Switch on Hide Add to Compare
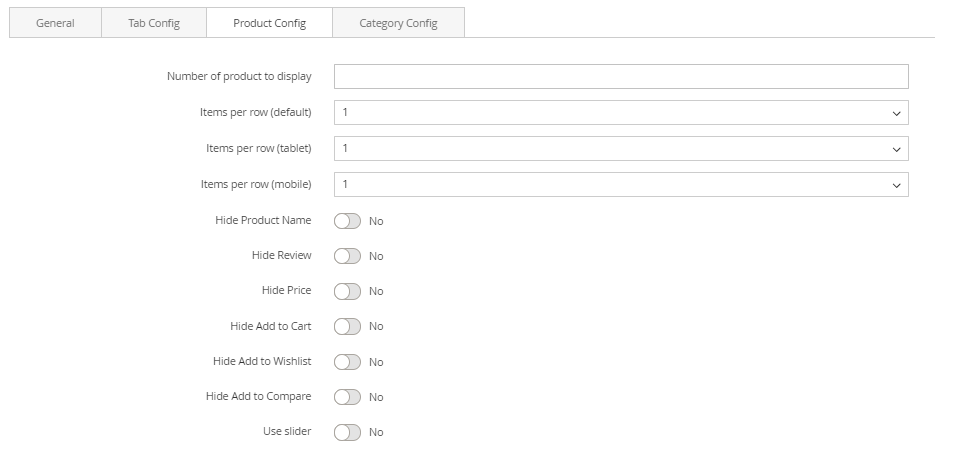The image size is (978, 464). point(347,397)
